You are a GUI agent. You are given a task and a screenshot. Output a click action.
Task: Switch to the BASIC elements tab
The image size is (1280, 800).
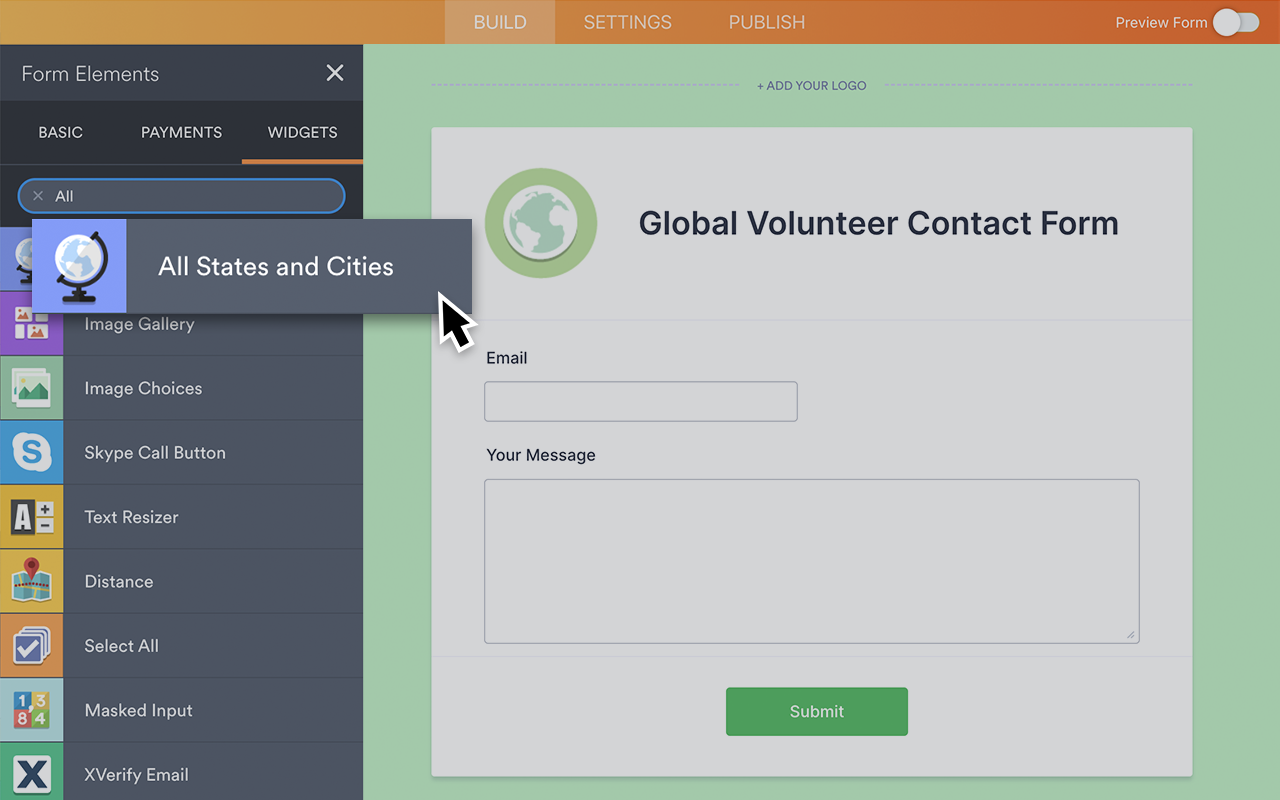[x=60, y=132]
